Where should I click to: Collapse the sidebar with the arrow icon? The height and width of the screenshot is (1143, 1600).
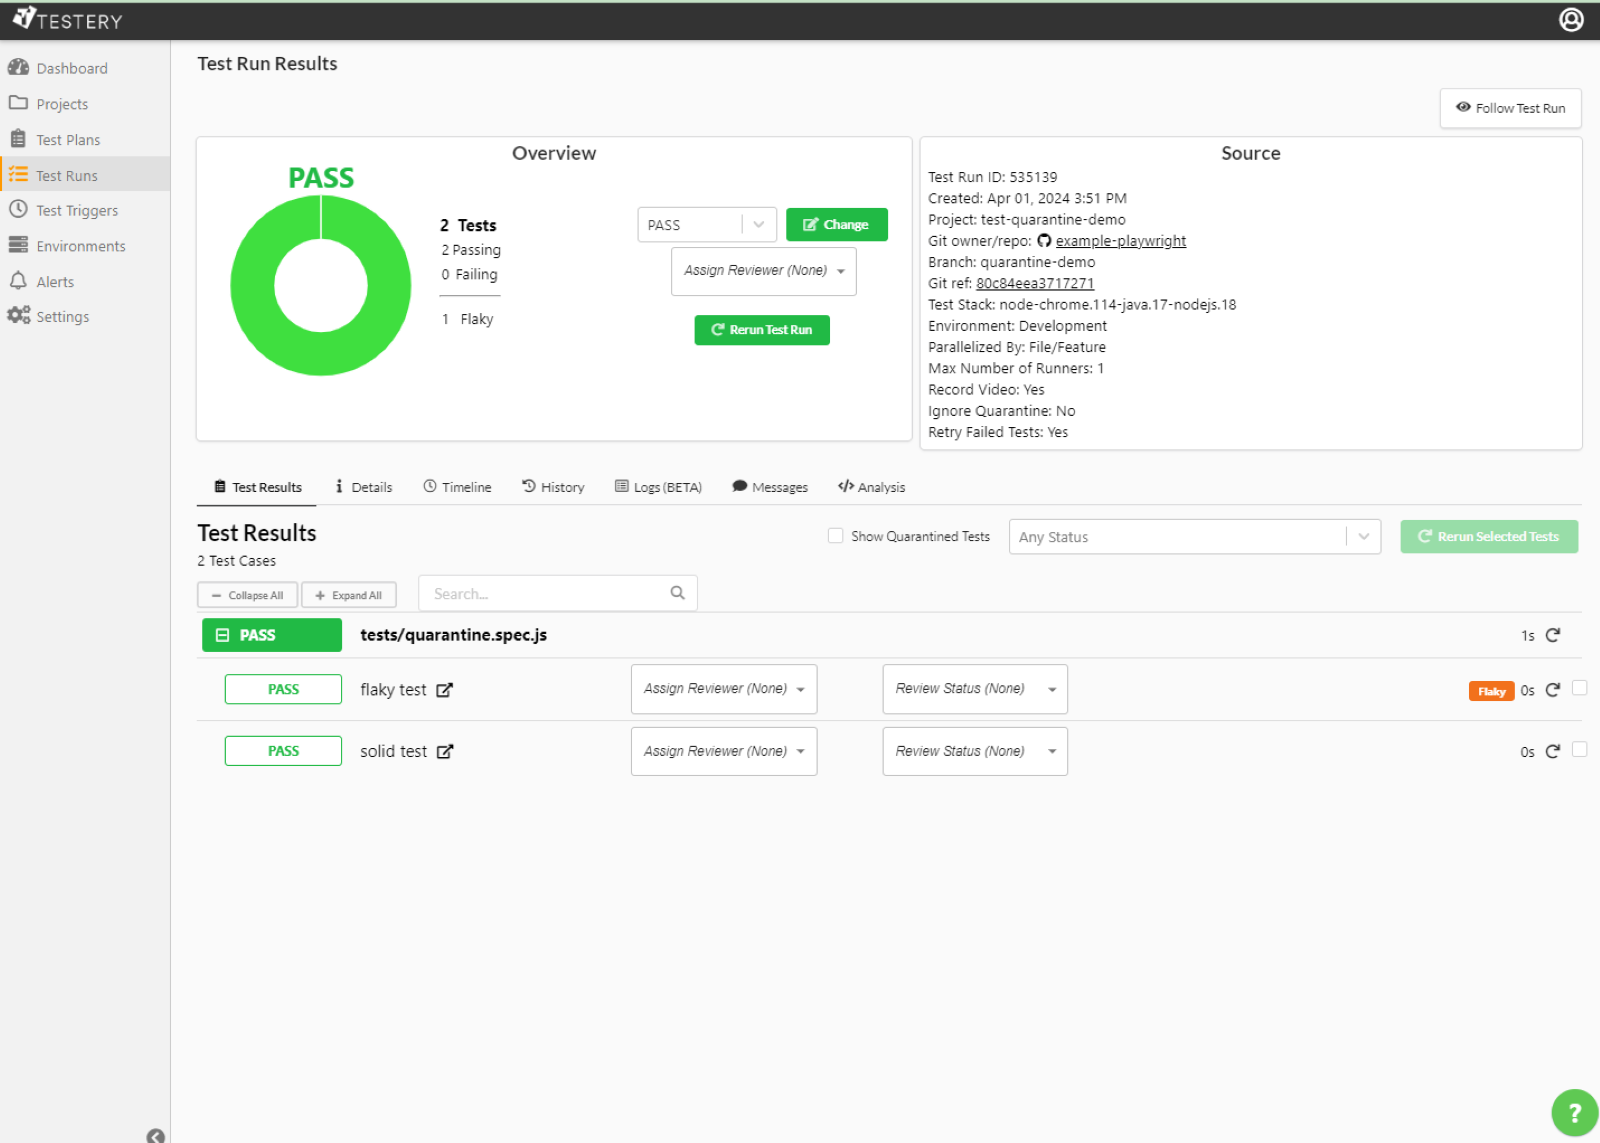pyautogui.click(x=155, y=1135)
